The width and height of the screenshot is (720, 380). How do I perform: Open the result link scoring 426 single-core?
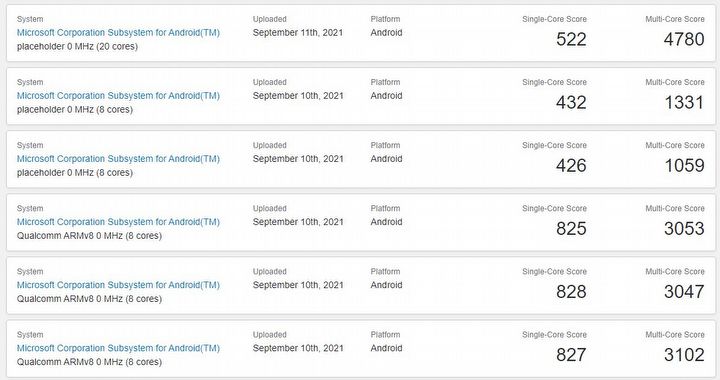point(118,159)
